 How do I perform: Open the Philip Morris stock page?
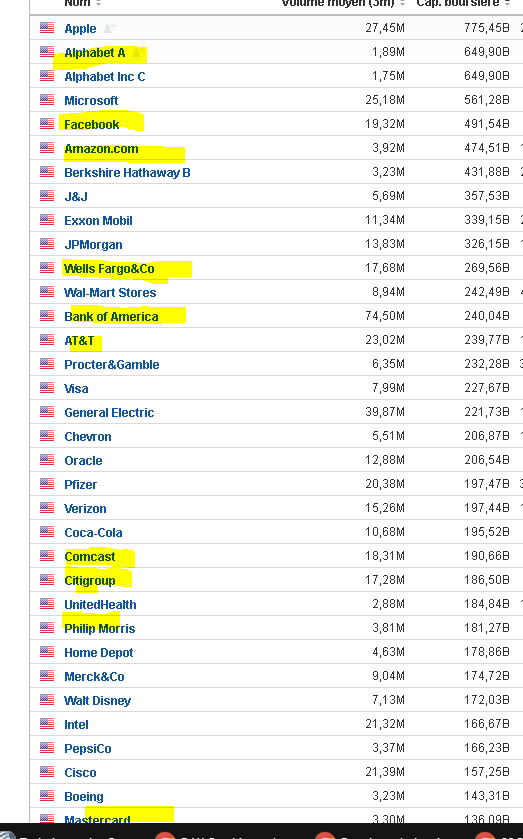click(100, 629)
